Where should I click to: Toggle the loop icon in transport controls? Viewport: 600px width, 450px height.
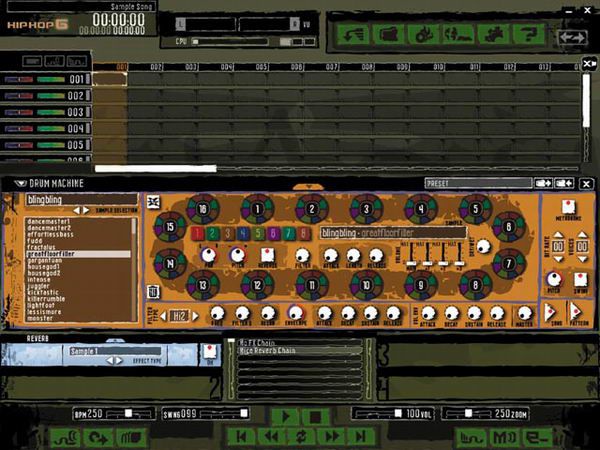pyautogui.click(x=299, y=436)
